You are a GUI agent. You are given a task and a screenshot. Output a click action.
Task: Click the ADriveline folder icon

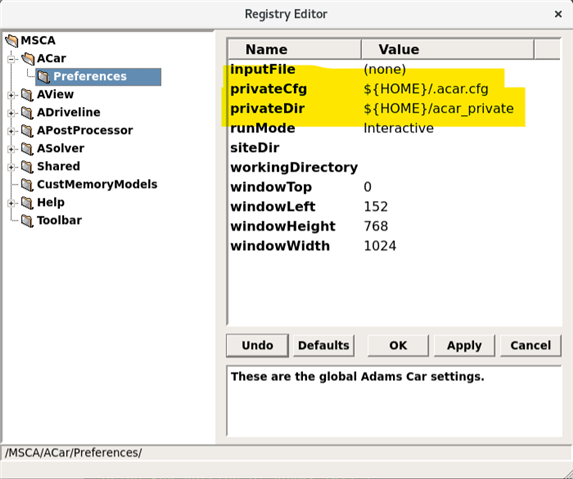27,113
